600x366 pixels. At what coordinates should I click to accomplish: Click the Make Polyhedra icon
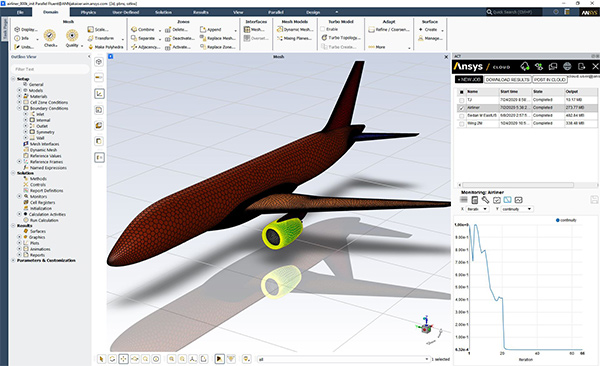coord(91,47)
